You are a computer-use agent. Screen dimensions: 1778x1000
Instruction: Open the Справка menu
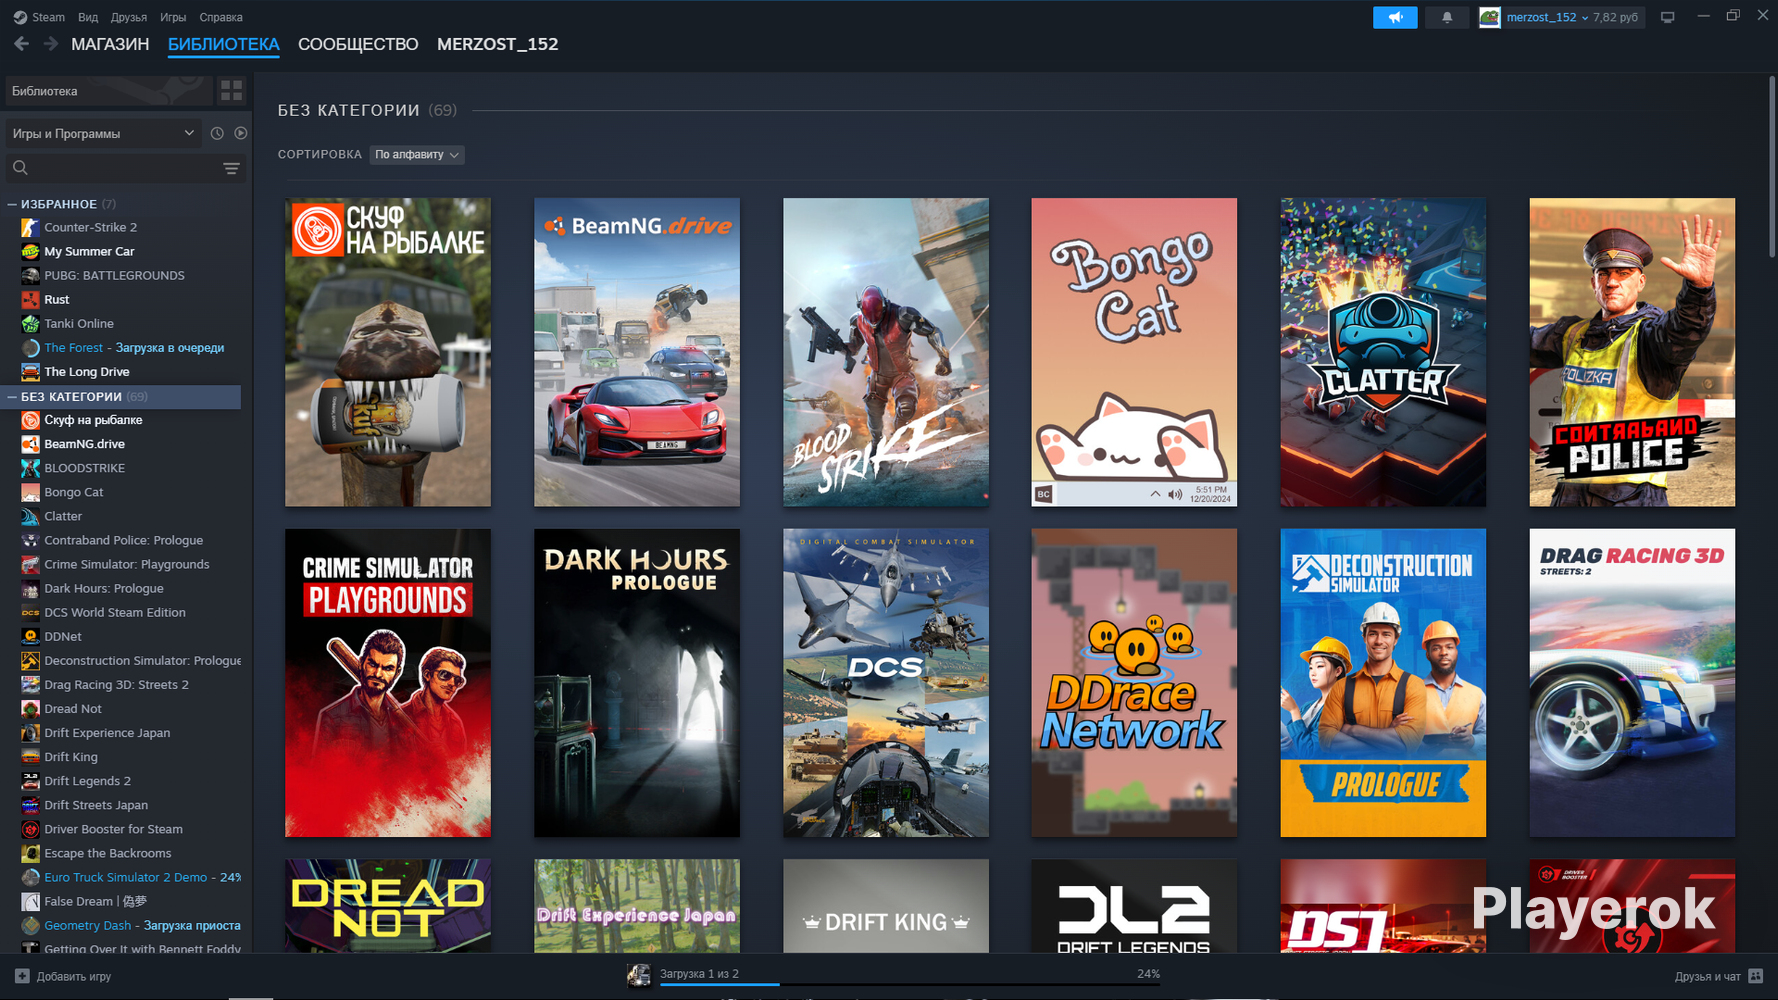coord(221,17)
